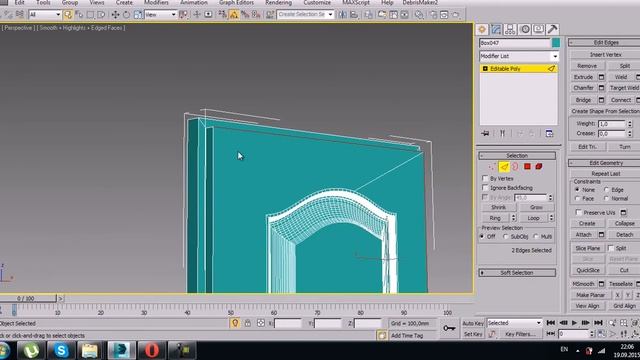Click Create Shape From Selection button
640x360 pixels.
(x=605, y=111)
